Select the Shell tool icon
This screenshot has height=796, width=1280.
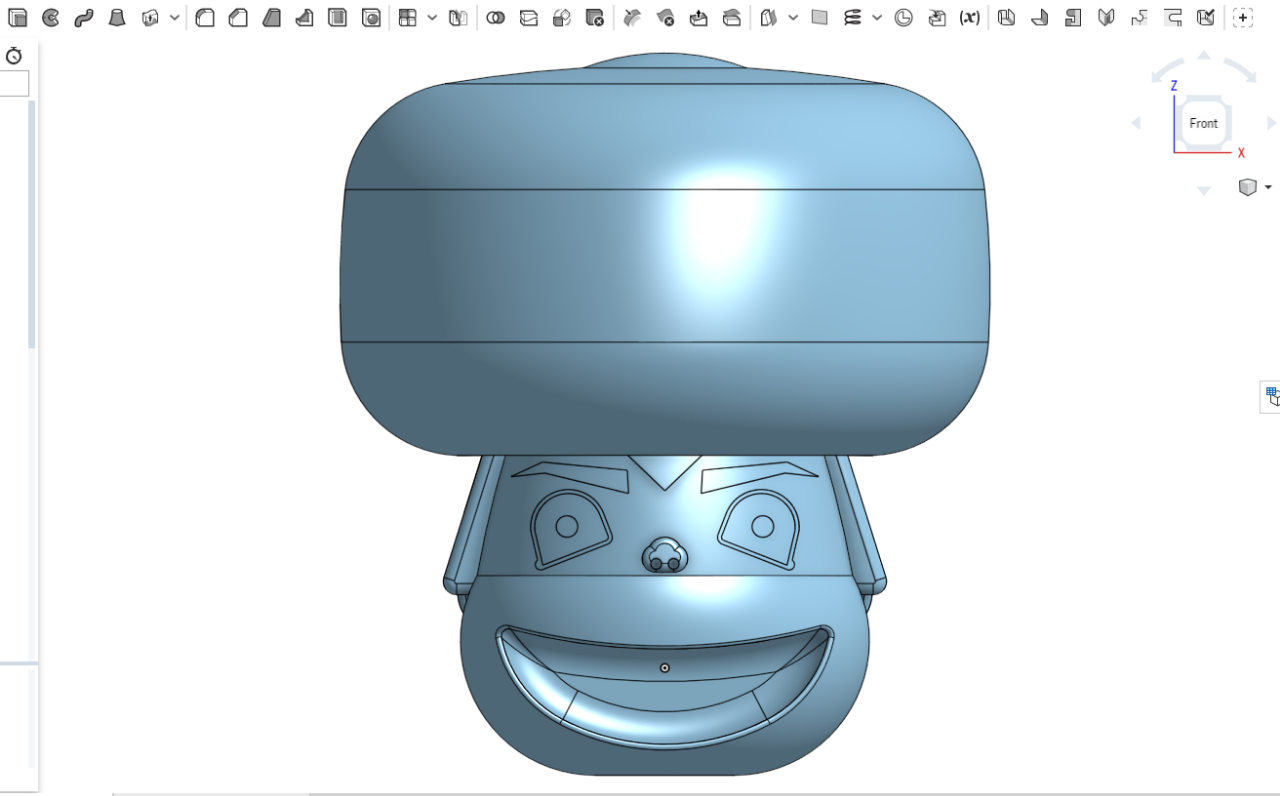pos(338,17)
